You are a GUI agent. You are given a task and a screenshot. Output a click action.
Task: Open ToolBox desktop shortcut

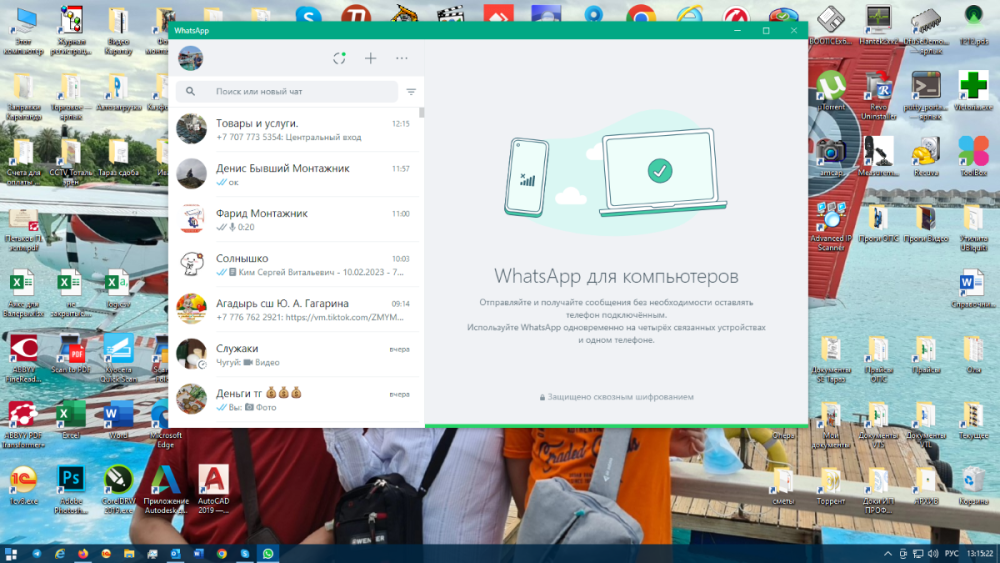tap(973, 156)
